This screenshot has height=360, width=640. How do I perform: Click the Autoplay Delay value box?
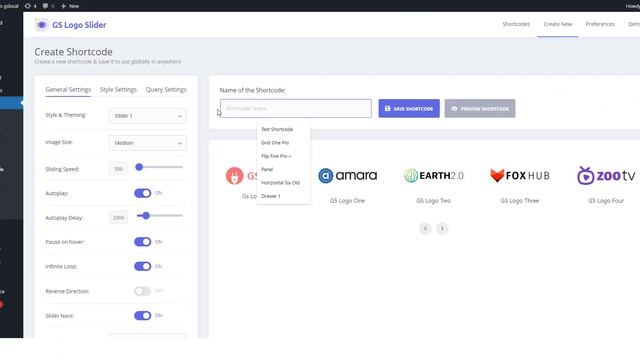tap(118, 218)
